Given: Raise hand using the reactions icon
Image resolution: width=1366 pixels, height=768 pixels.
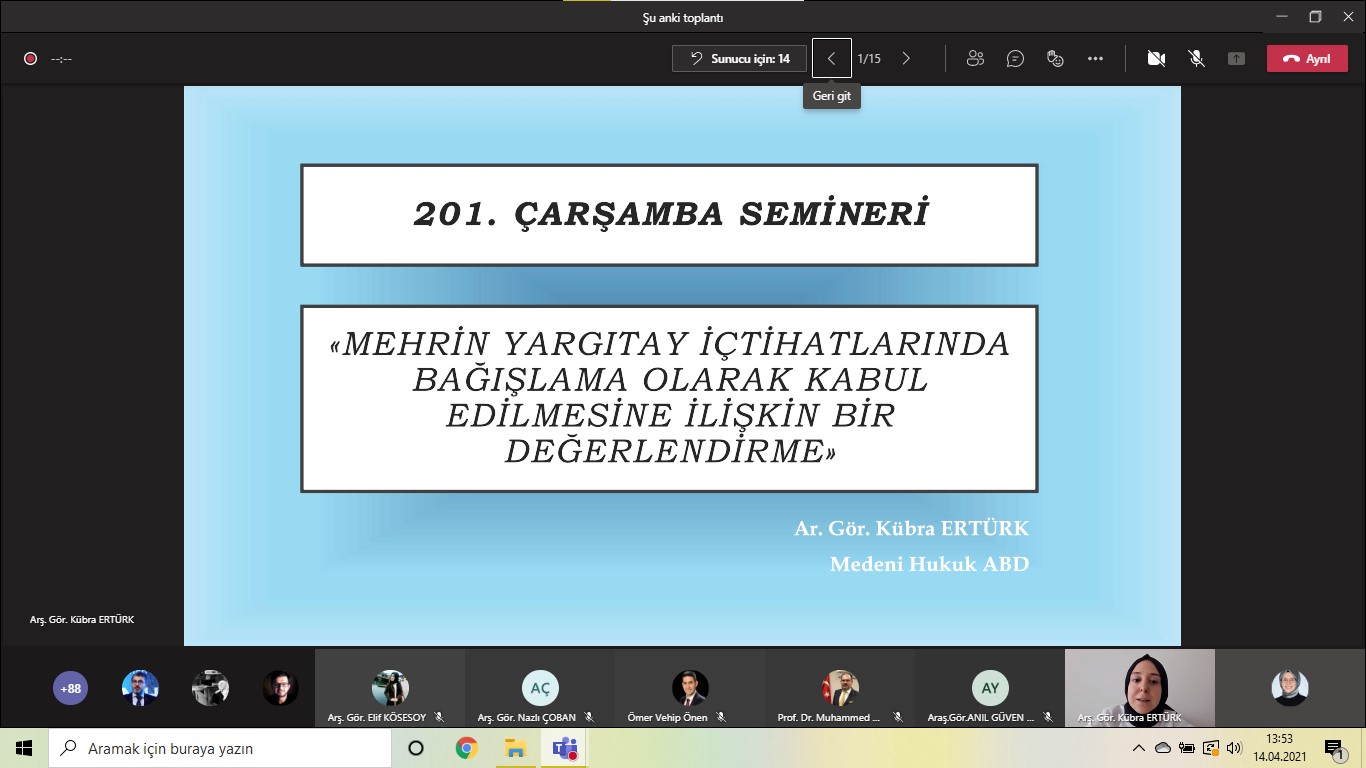Looking at the screenshot, I should (x=1054, y=59).
